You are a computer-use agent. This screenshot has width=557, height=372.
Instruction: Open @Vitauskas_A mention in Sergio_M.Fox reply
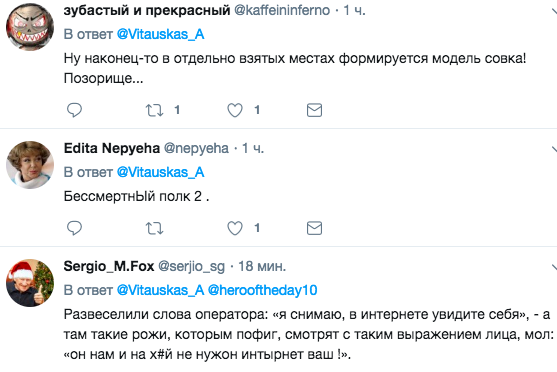(x=161, y=290)
